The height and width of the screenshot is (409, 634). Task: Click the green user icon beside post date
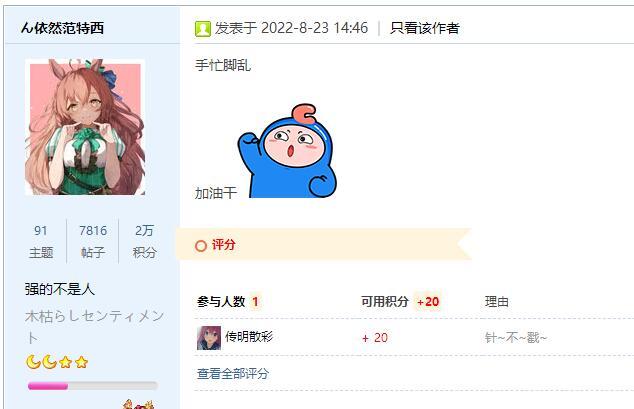pos(203,29)
